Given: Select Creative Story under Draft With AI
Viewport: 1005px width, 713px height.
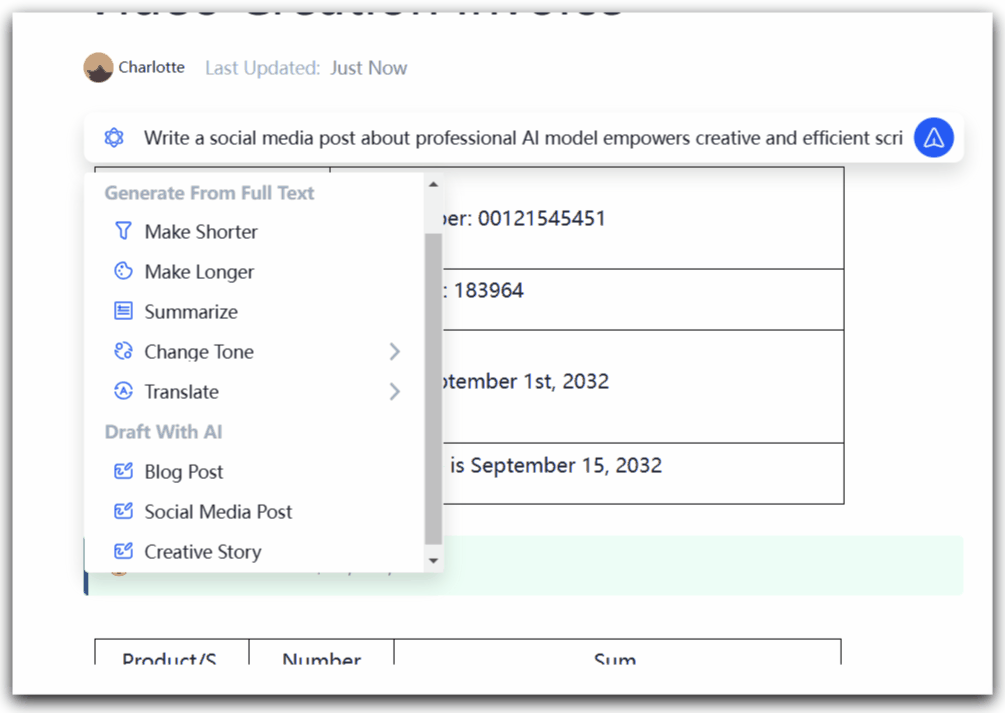Looking at the screenshot, I should (x=203, y=552).
